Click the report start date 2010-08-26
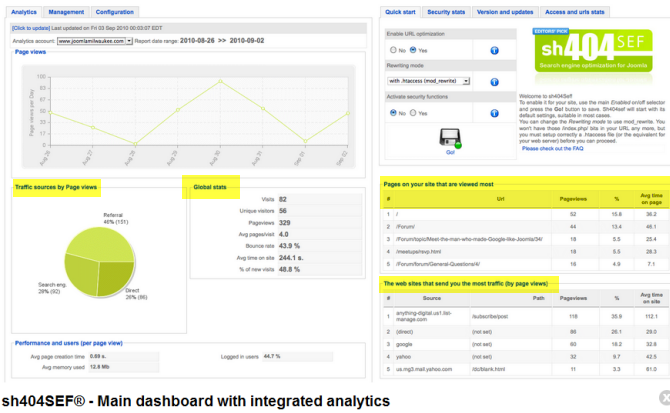This screenshot has width=670, height=413. click(197, 41)
